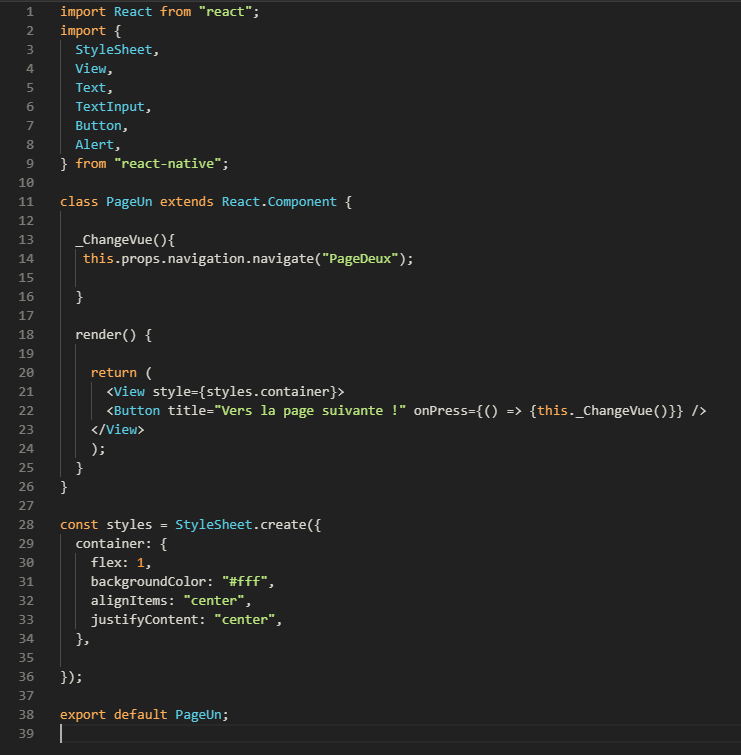This screenshot has height=755, width=741.
Task: Click line number 38 in the gutter
Action: pos(26,715)
